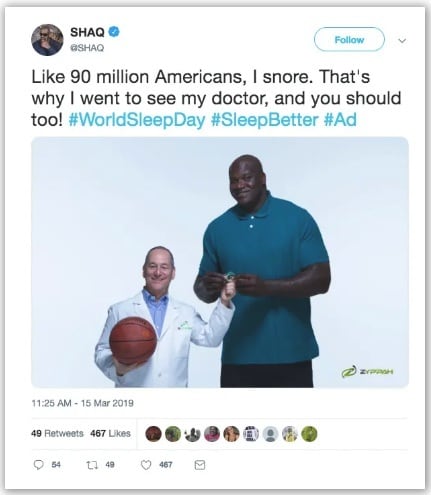Open the SHAQ profile avatar
The width and height of the screenshot is (431, 495).
[47, 40]
